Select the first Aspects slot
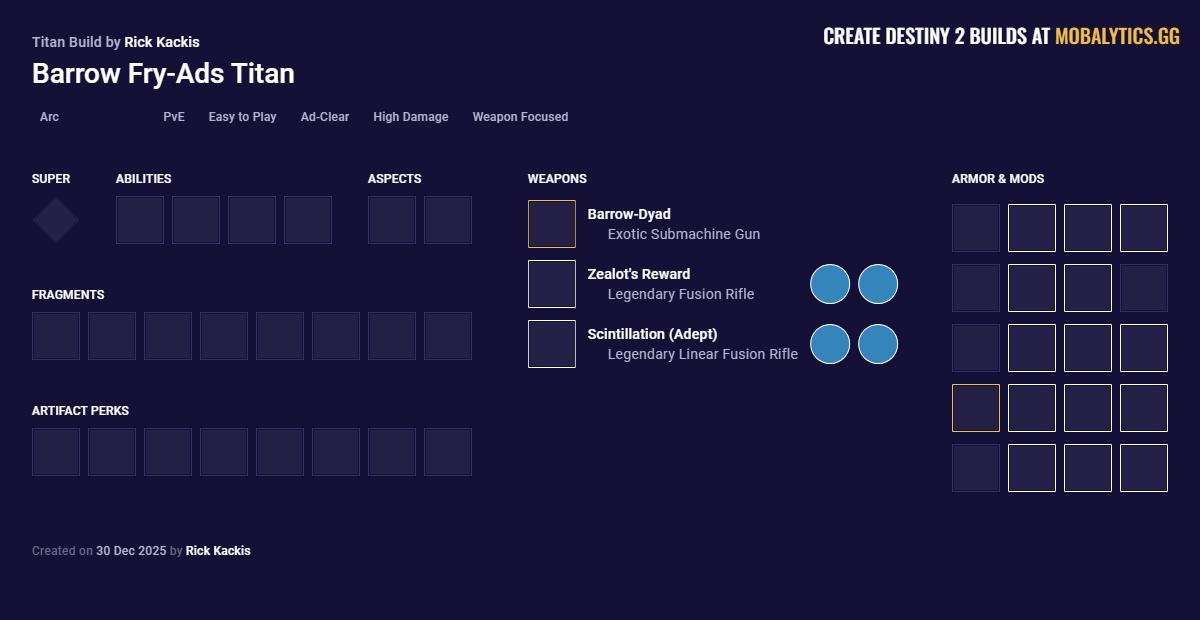Image resolution: width=1200 pixels, height=620 pixels. [392, 220]
